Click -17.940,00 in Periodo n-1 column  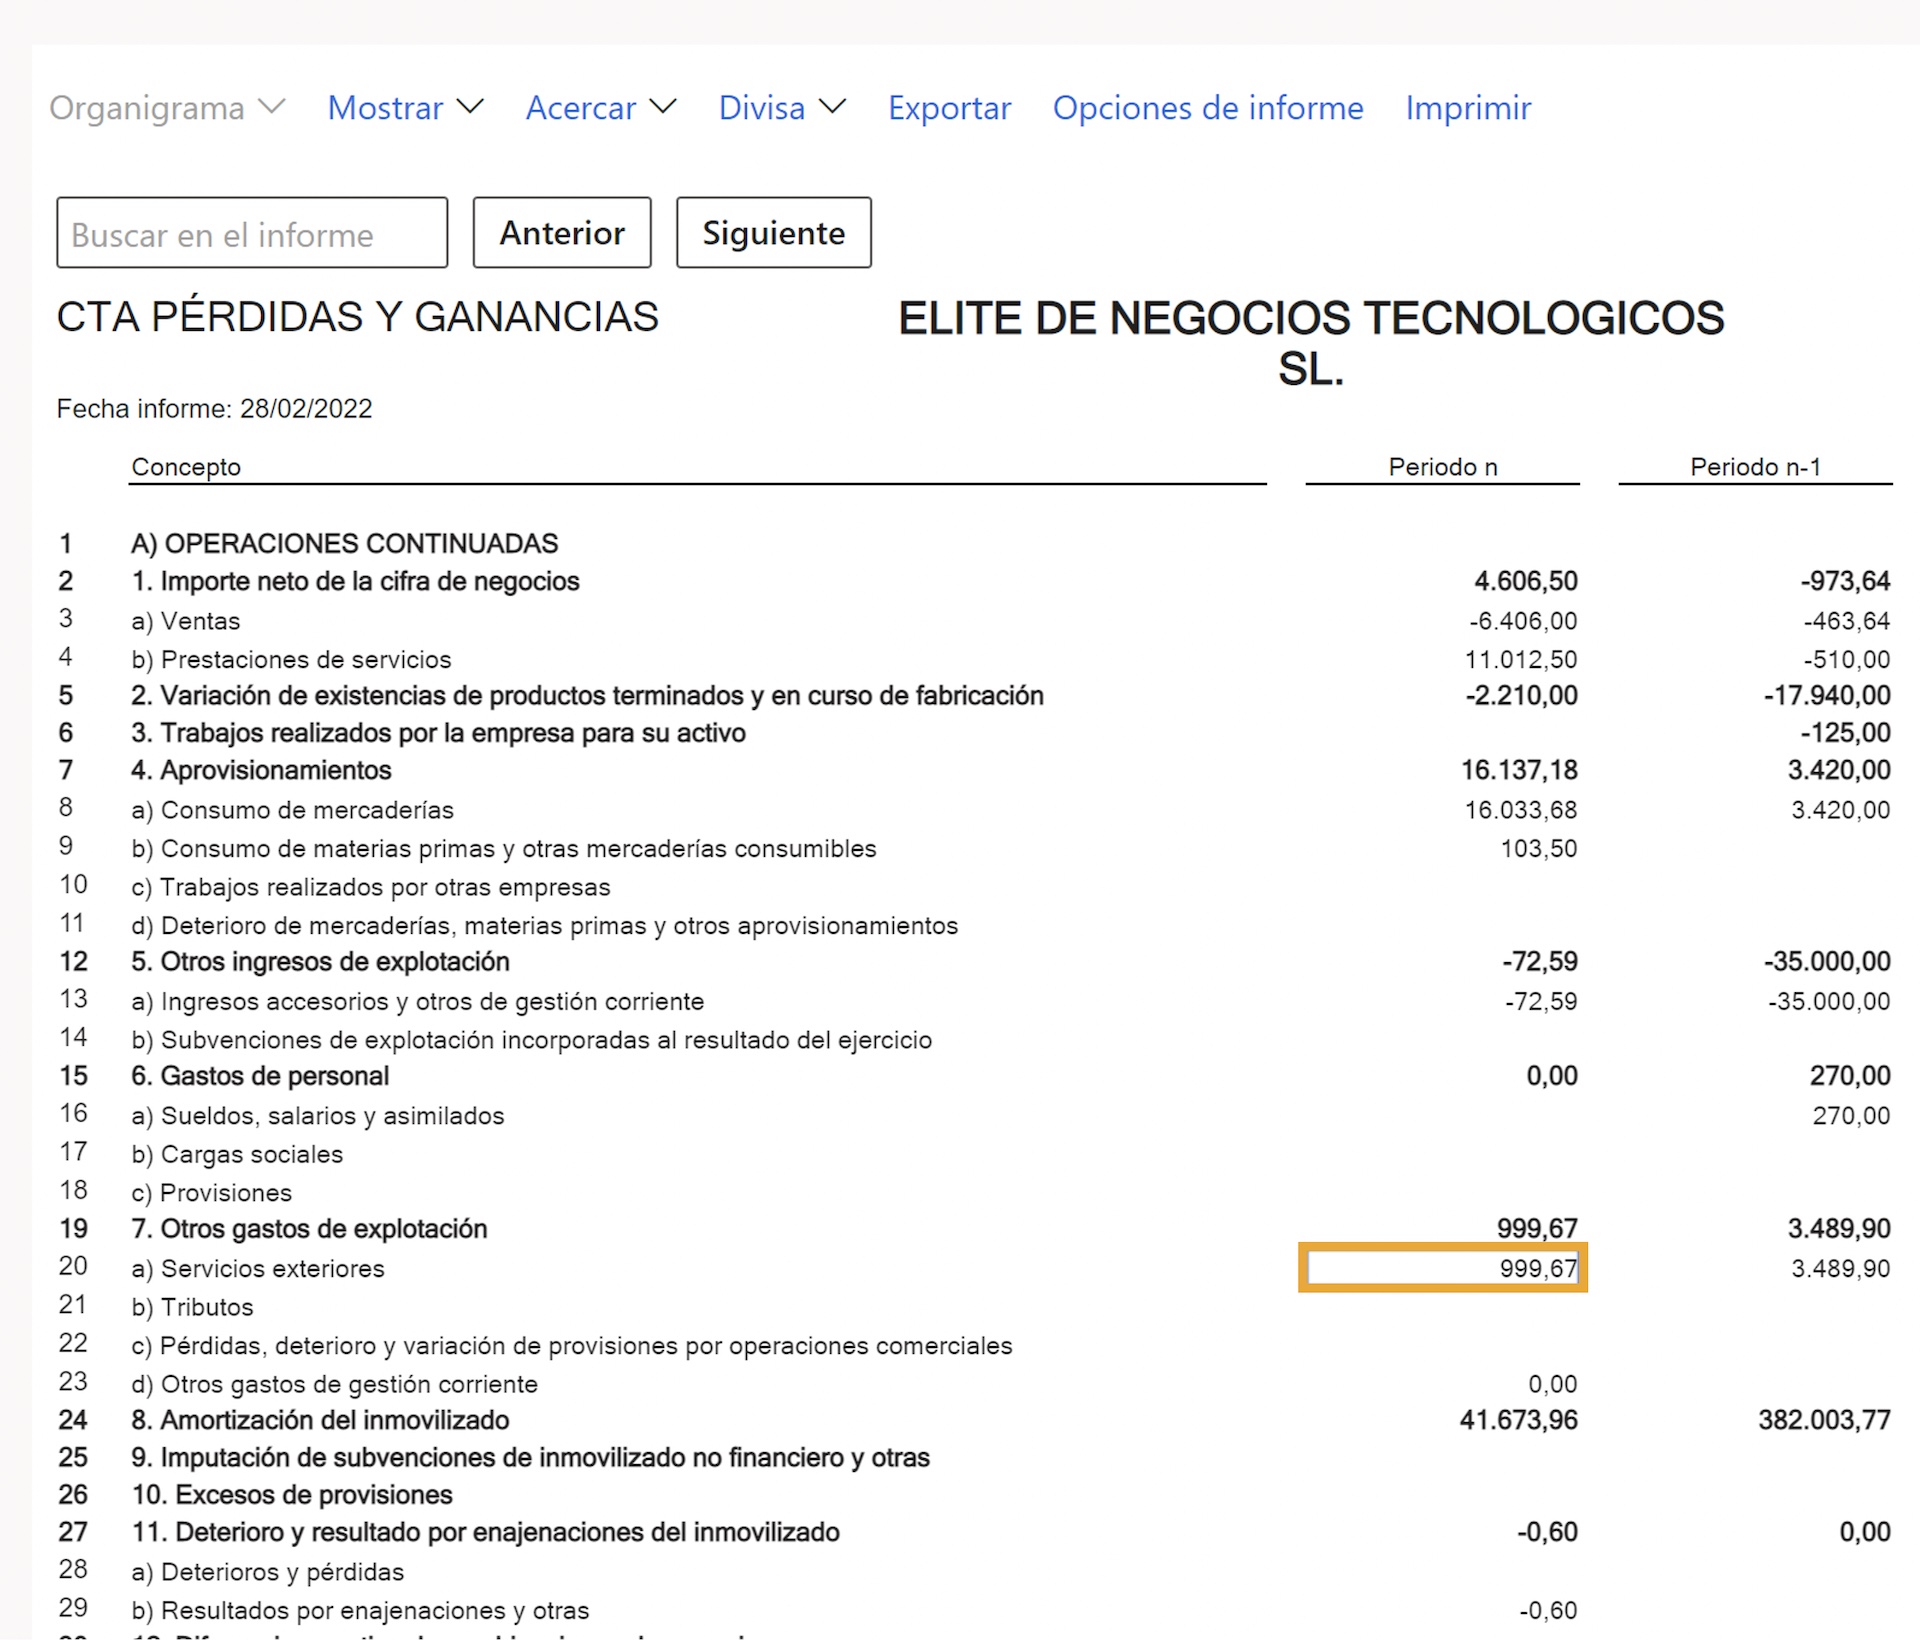(x=1827, y=696)
